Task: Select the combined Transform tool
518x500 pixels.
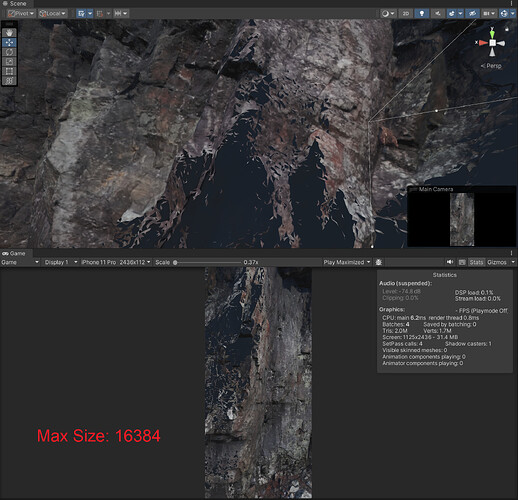Action: click(x=9, y=80)
